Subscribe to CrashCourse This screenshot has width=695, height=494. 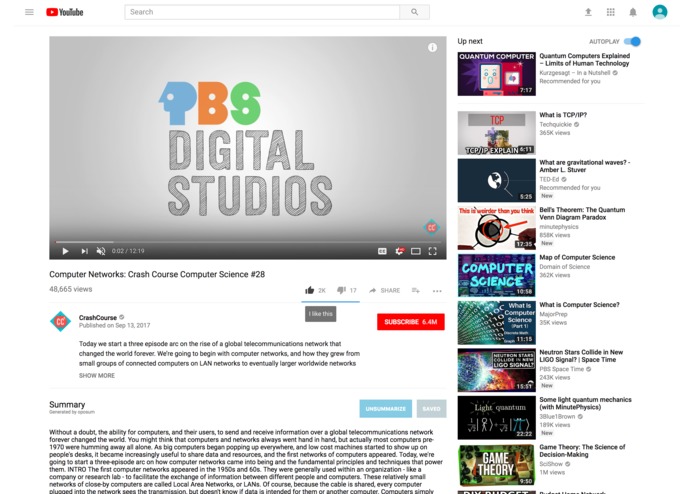[x=411, y=322]
